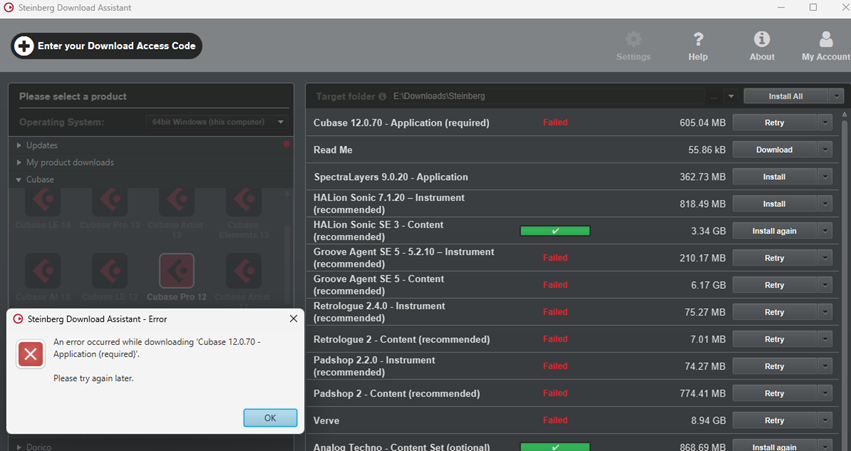Screen dimensions: 851x451
Task: Open dropdown arrow beside HALion Sonic SE 3 Install again
Action: (x=825, y=231)
